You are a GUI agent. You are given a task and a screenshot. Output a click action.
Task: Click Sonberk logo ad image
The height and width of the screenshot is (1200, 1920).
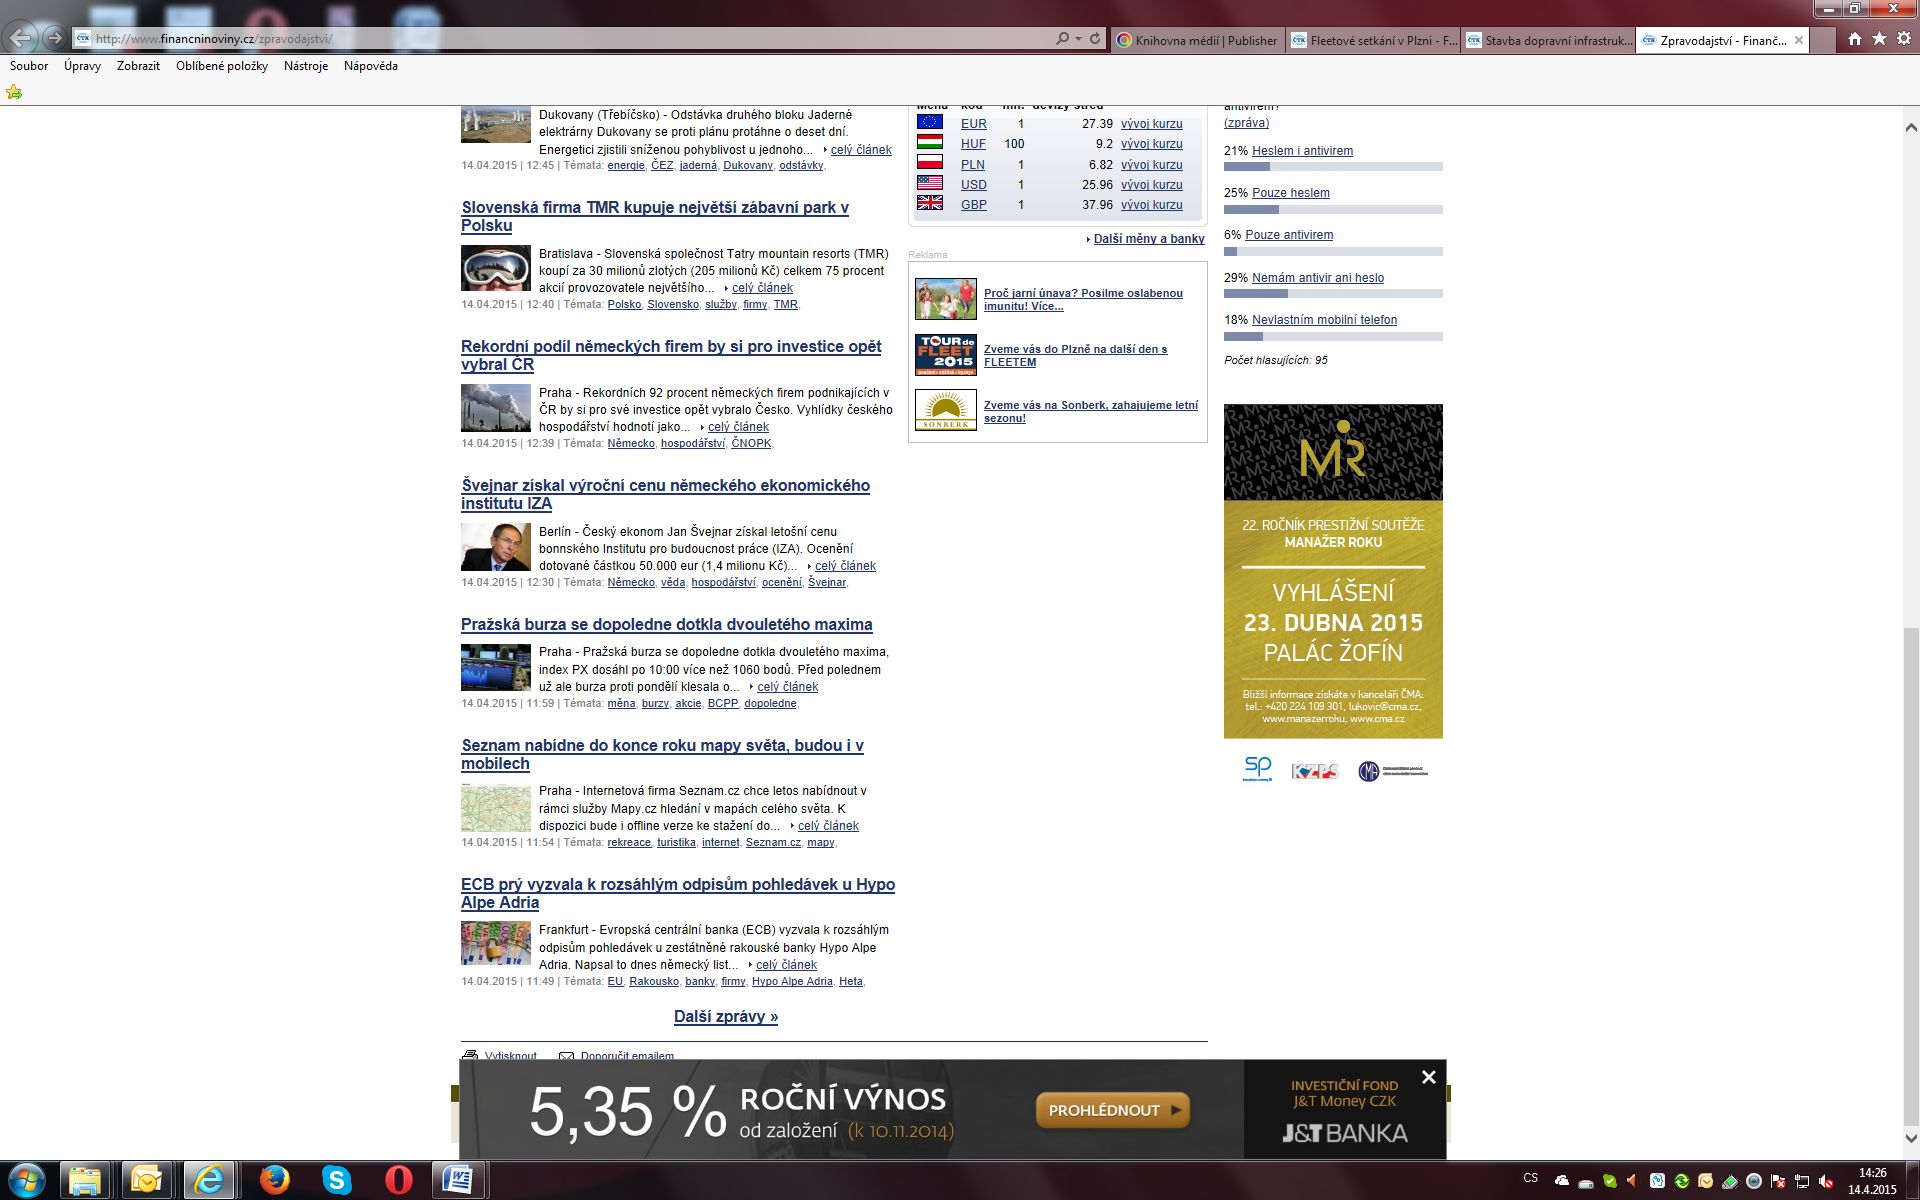tap(946, 410)
